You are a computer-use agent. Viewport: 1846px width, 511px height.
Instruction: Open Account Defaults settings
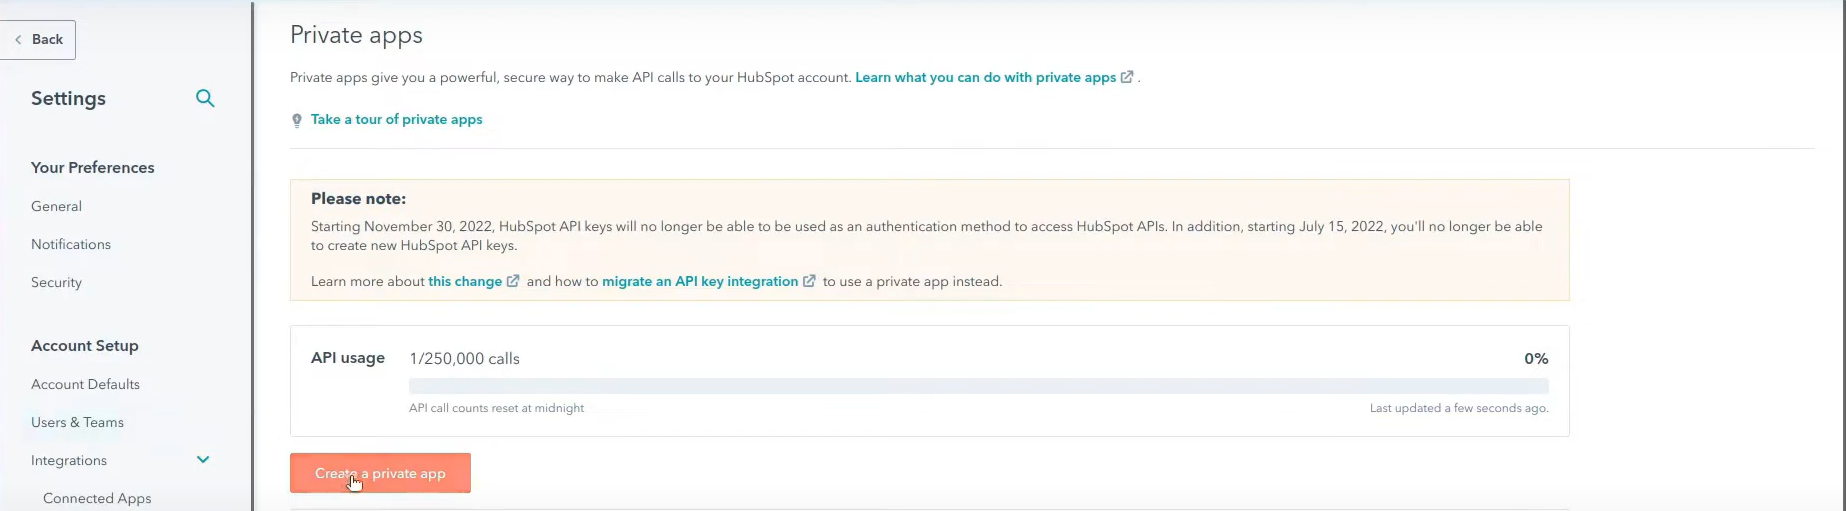pyautogui.click(x=85, y=384)
